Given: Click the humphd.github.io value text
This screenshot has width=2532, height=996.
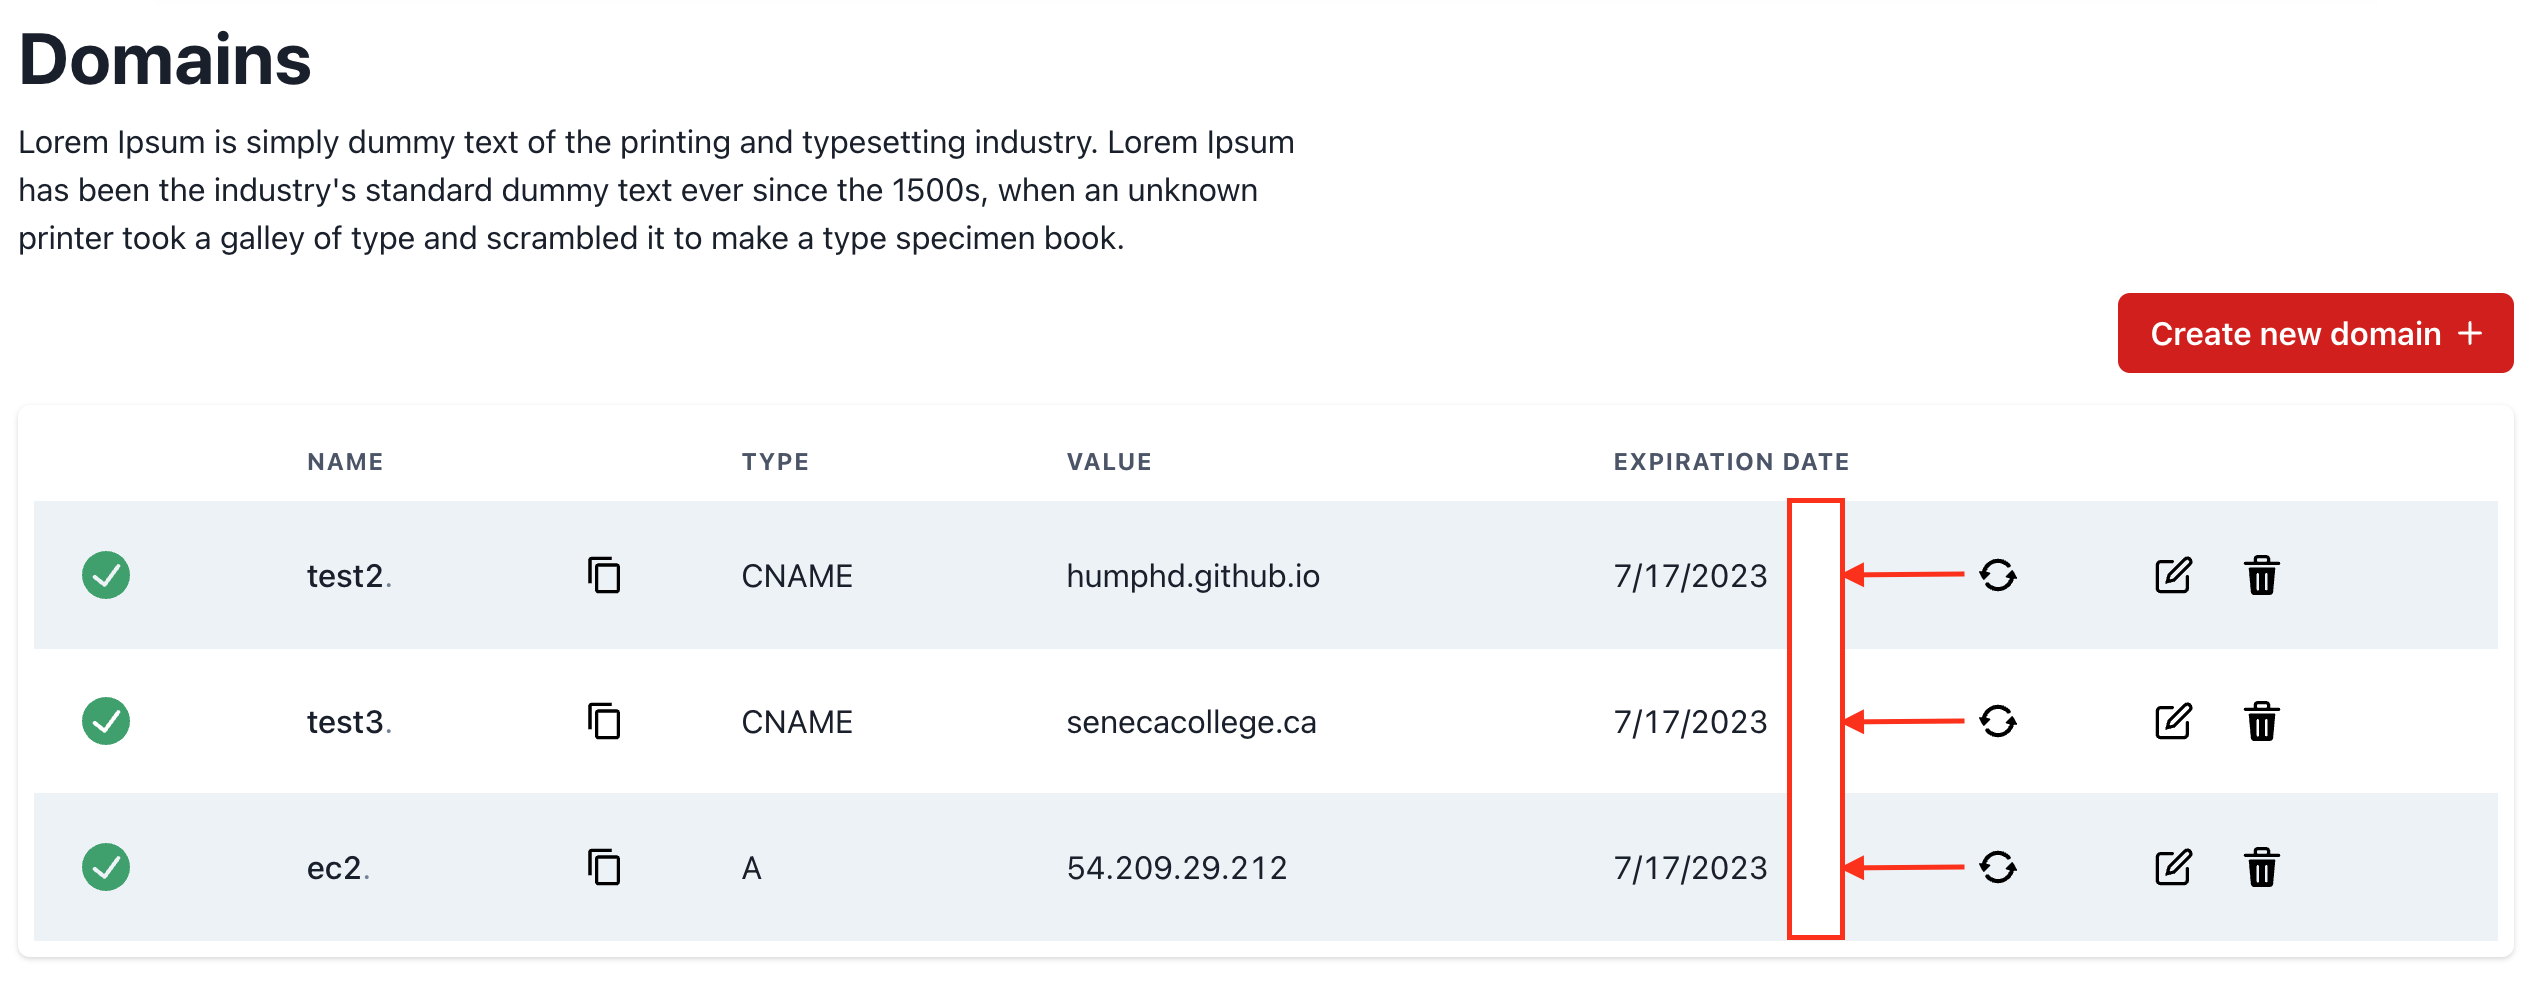Looking at the screenshot, I should [1193, 576].
